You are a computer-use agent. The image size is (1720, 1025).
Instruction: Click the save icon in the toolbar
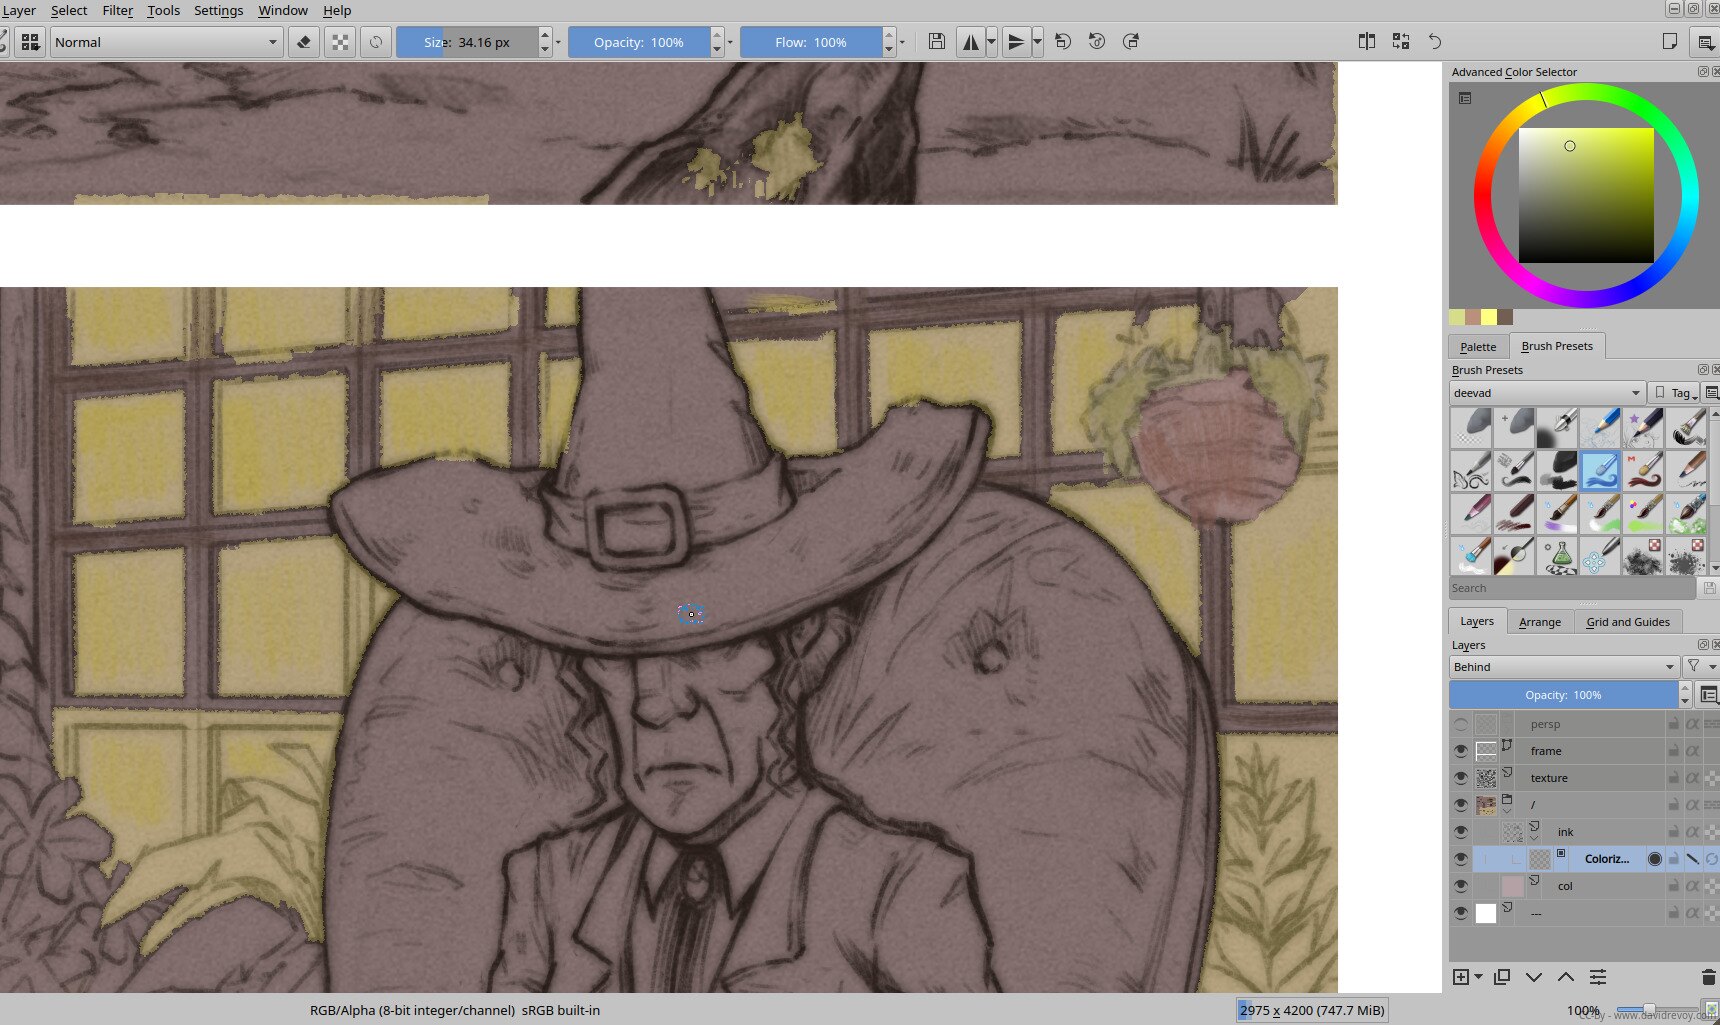936,42
